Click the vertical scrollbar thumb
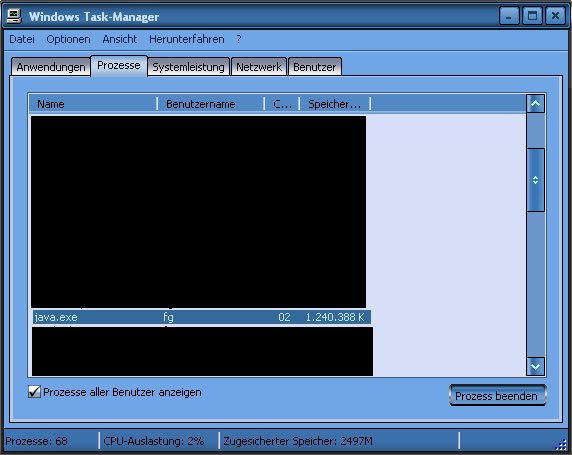Image resolution: width=572 pixels, height=455 pixels. coord(535,180)
